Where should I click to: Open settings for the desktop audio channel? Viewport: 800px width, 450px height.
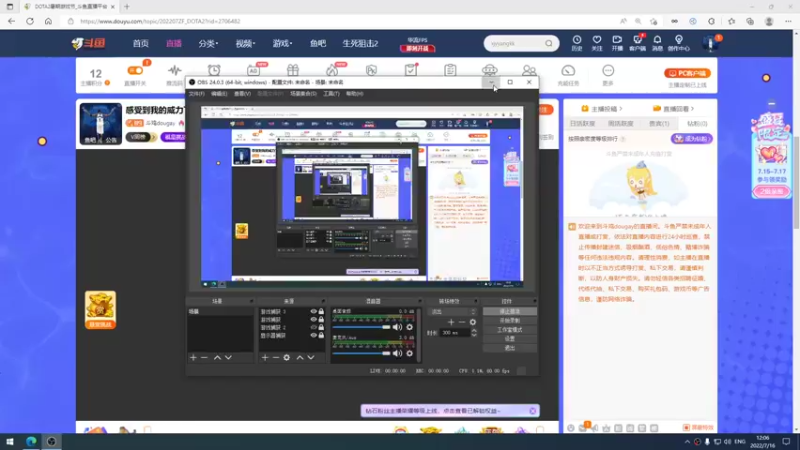click(409, 327)
